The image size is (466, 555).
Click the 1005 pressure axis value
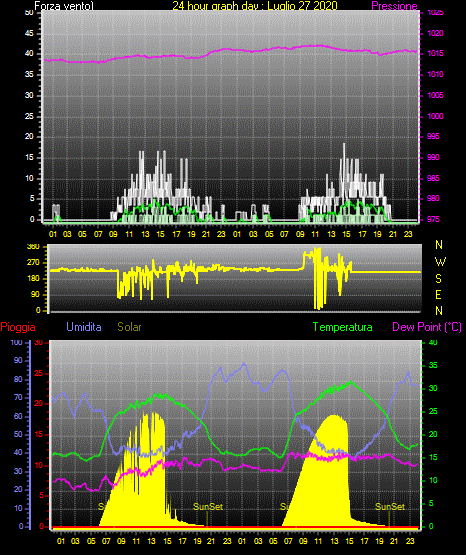coord(435,95)
